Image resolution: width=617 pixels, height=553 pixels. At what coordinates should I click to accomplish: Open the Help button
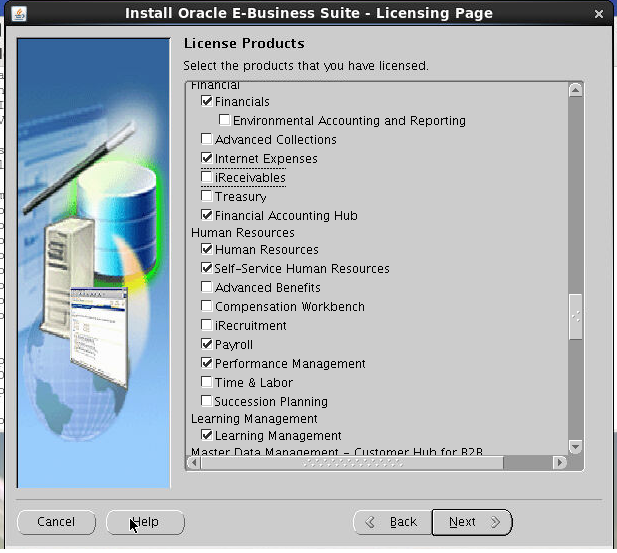click(145, 522)
